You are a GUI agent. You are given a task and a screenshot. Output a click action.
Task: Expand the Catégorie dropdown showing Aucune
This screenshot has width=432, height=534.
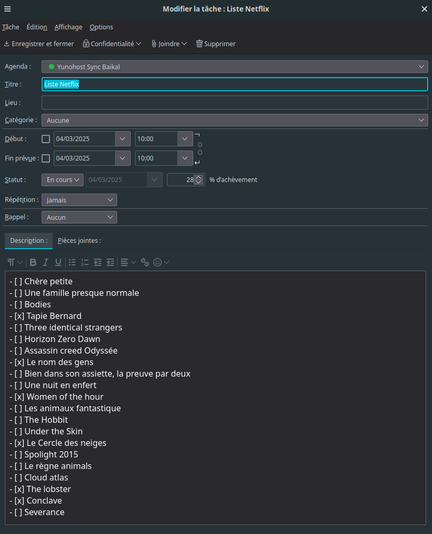click(234, 120)
